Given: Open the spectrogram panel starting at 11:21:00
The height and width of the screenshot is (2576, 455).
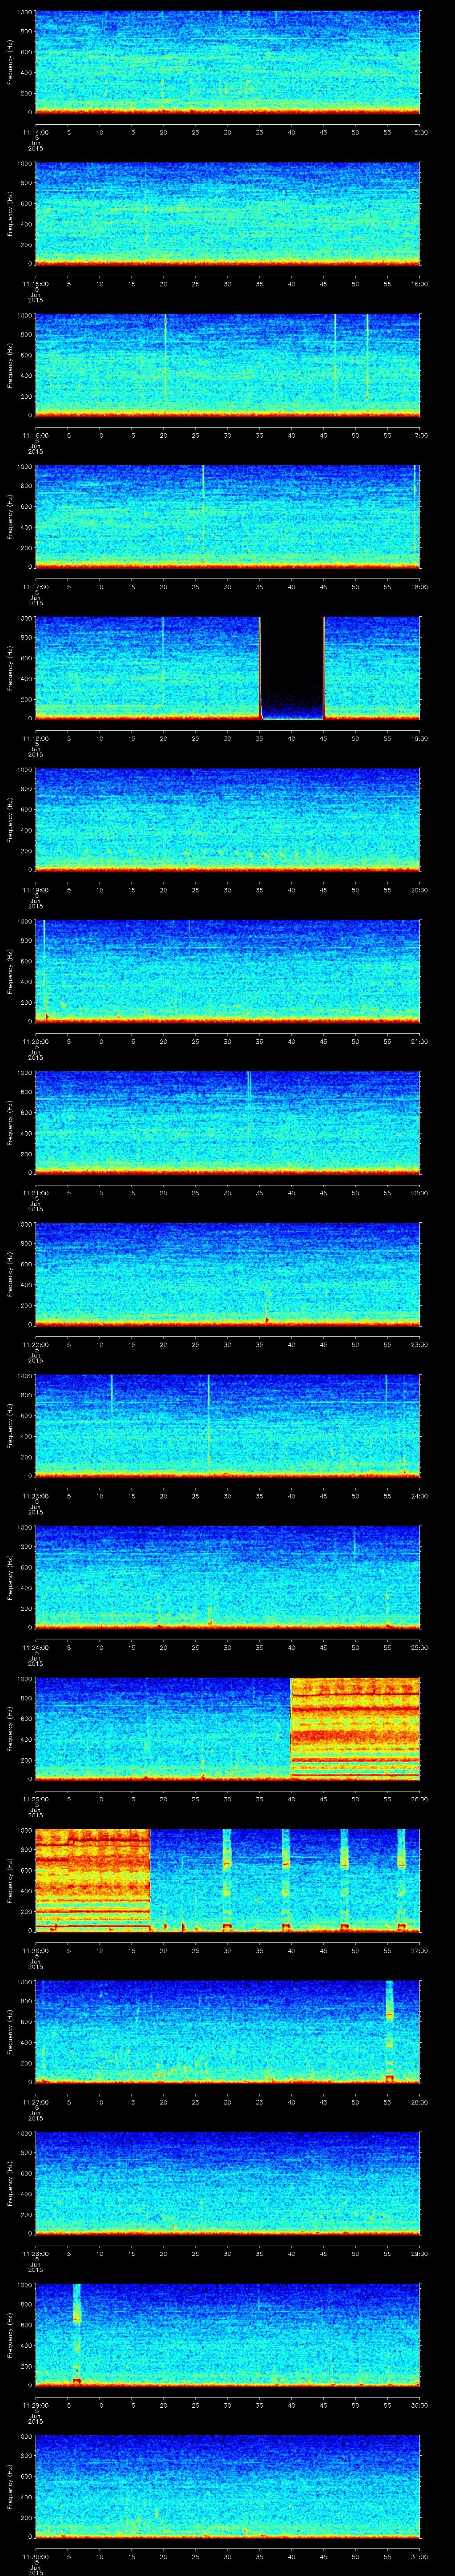Looking at the screenshot, I should (x=227, y=1123).
